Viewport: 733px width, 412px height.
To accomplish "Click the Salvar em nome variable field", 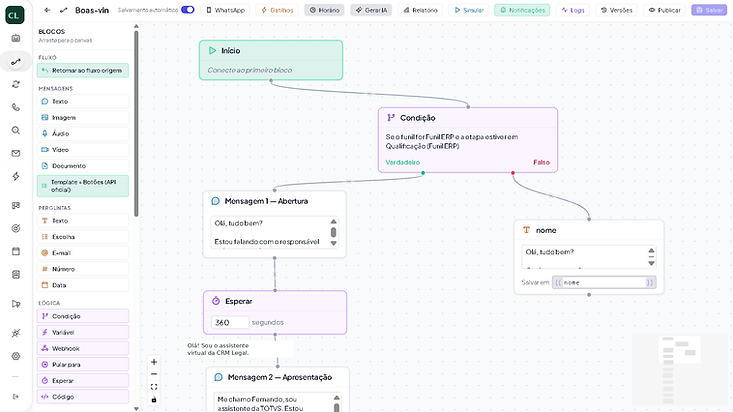I will click(x=604, y=282).
